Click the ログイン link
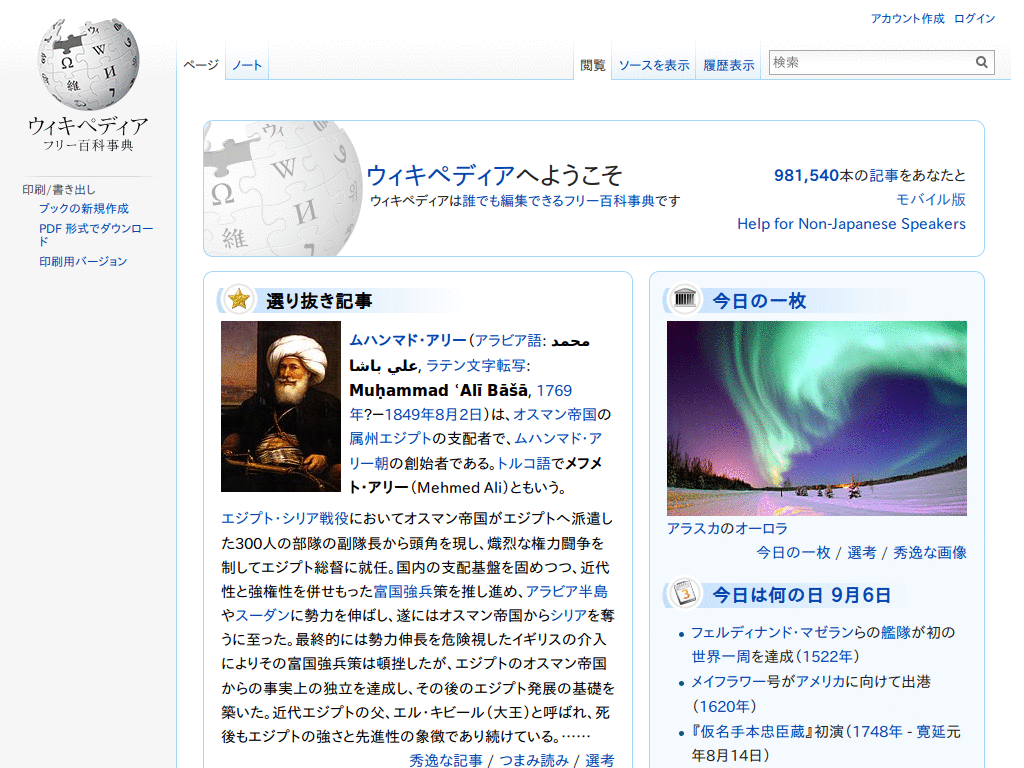The image size is (1024, 768). point(974,18)
